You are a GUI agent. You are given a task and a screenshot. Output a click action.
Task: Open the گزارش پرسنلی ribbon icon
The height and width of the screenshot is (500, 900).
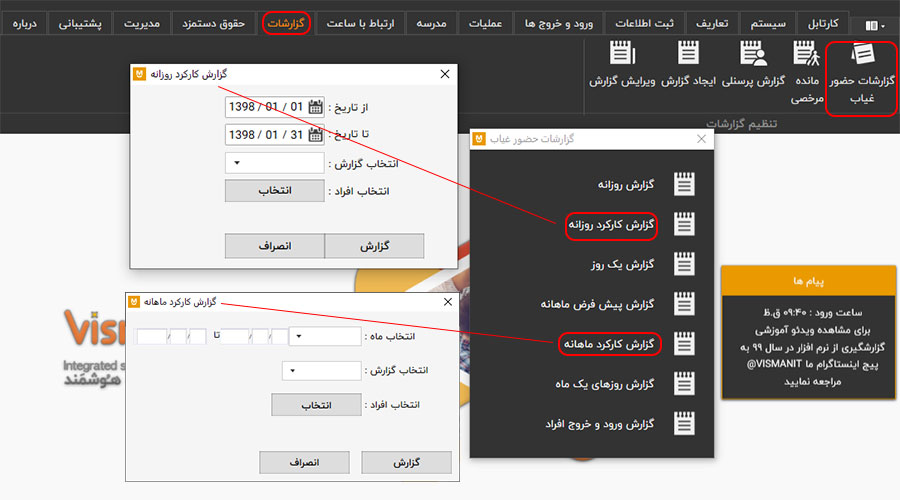753,53
